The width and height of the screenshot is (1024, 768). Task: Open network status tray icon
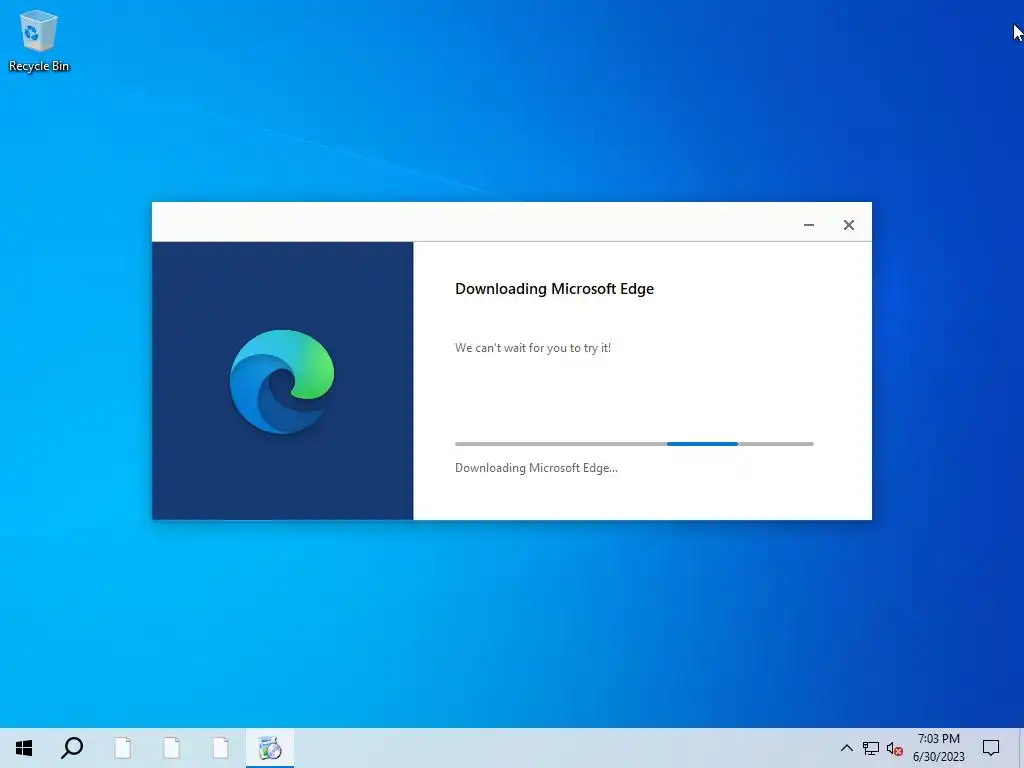[x=871, y=748]
